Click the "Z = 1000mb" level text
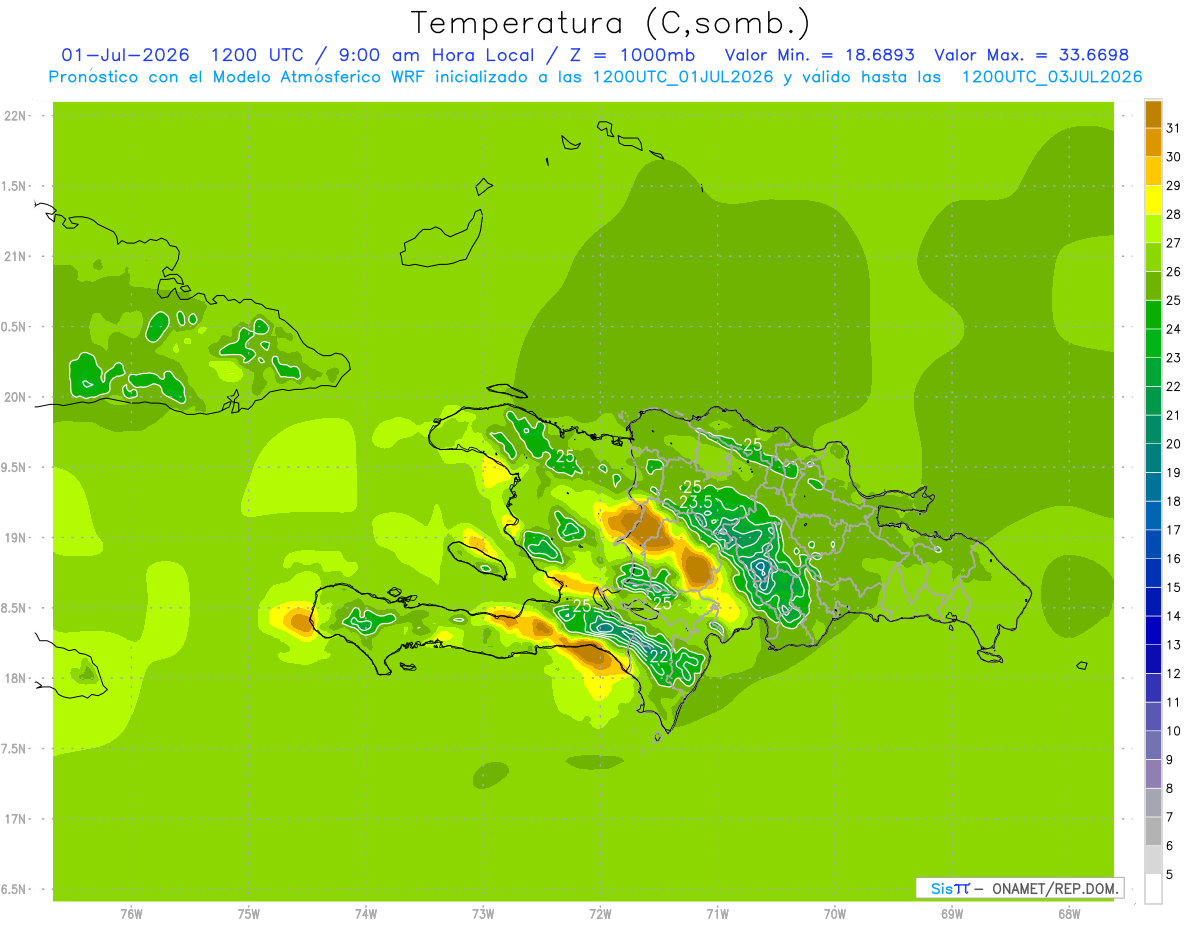 (x=632, y=55)
